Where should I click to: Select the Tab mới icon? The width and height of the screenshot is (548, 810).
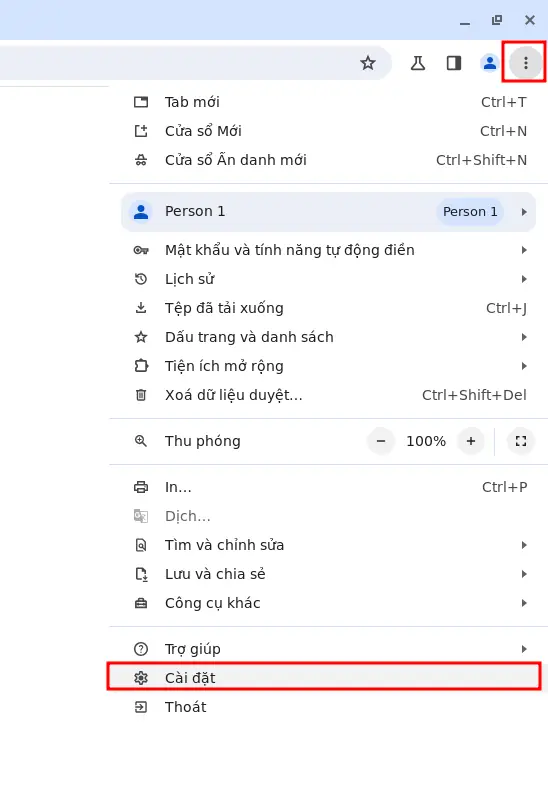(141, 102)
